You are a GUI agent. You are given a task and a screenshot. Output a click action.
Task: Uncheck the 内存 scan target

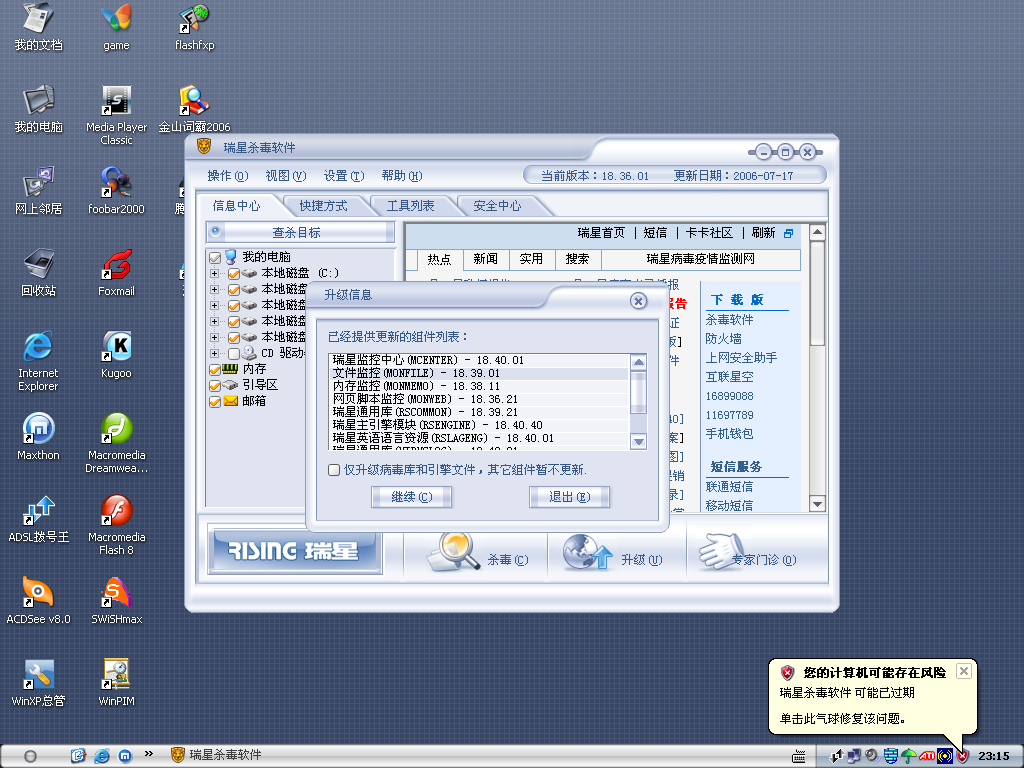click(x=215, y=370)
